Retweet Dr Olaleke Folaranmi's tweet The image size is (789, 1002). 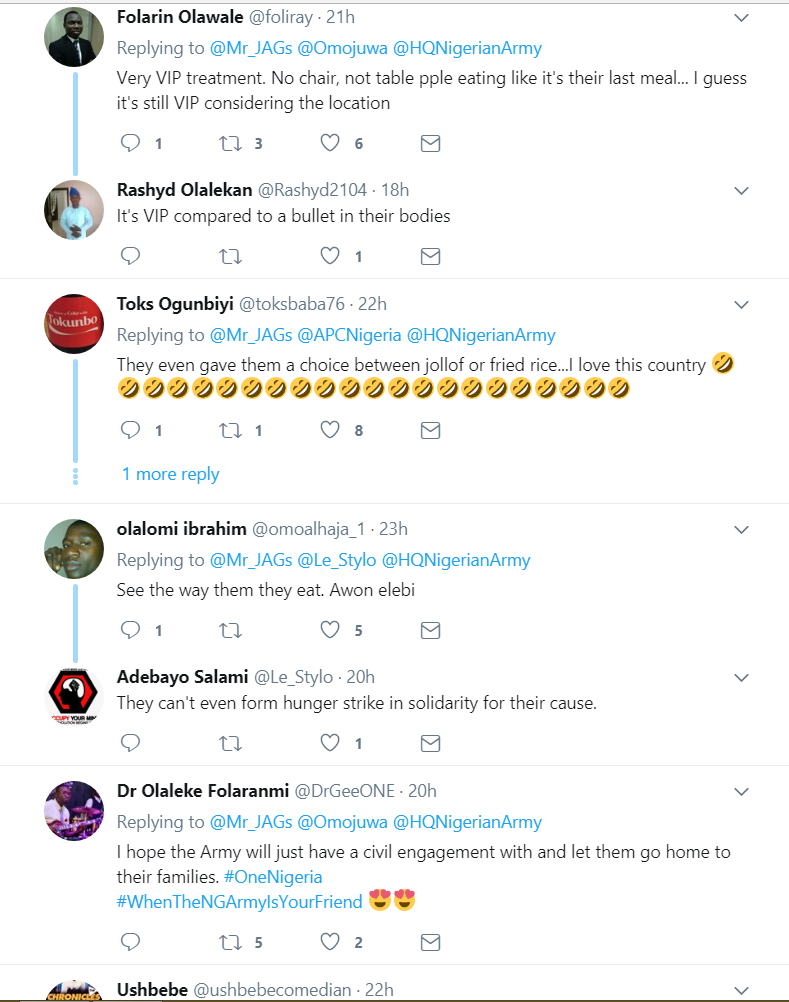click(230, 942)
